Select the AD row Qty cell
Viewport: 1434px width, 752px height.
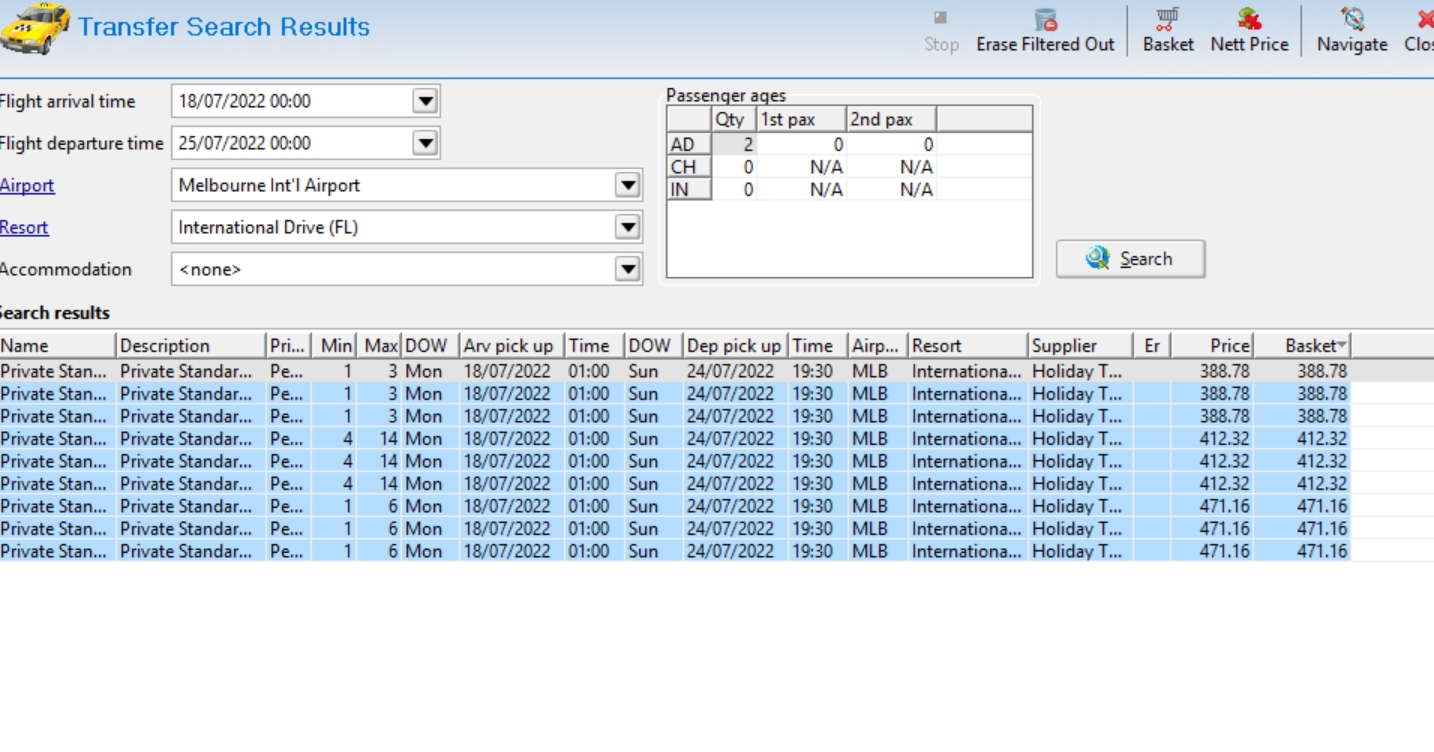click(x=734, y=144)
